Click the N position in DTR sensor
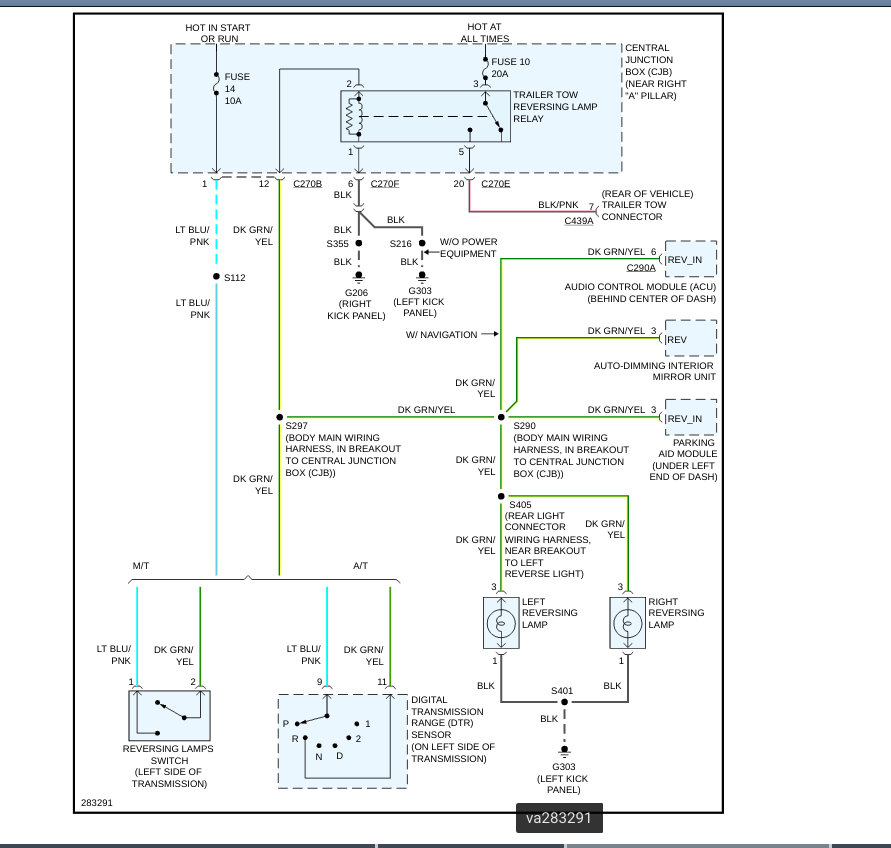Image resolution: width=891 pixels, height=848 pixels. click(319, 756)
